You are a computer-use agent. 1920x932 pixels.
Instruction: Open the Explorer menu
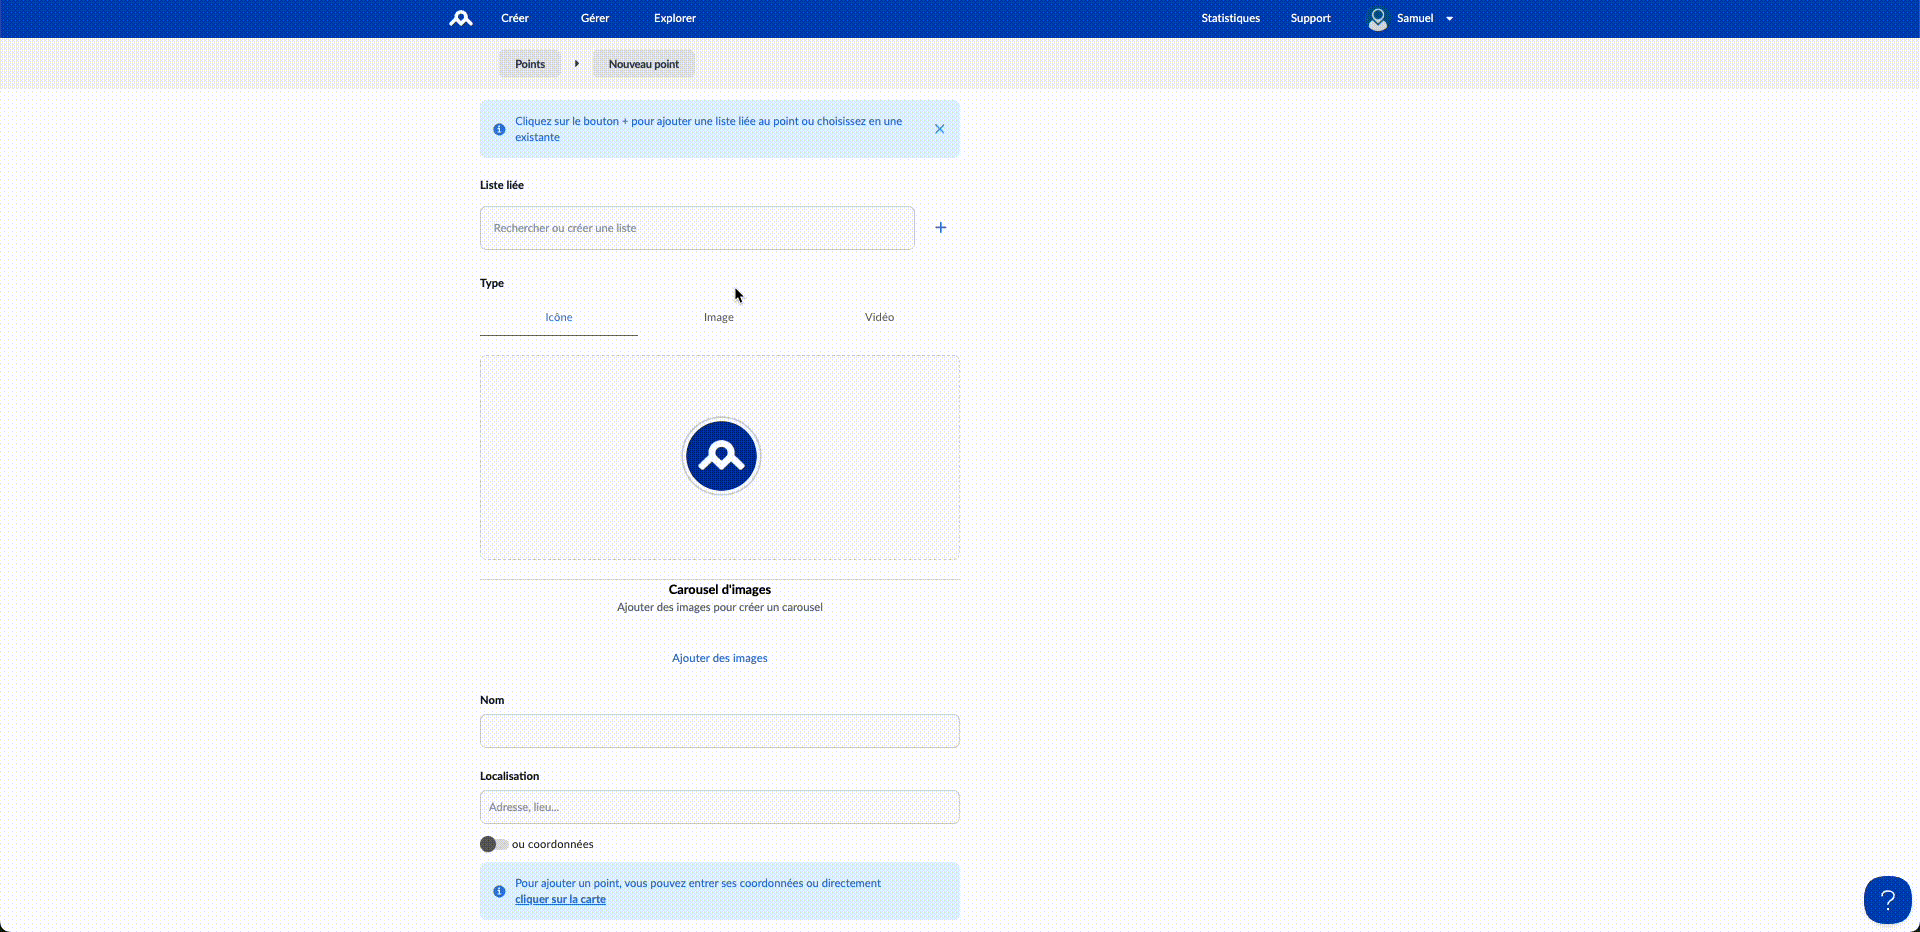pos(675,18)
